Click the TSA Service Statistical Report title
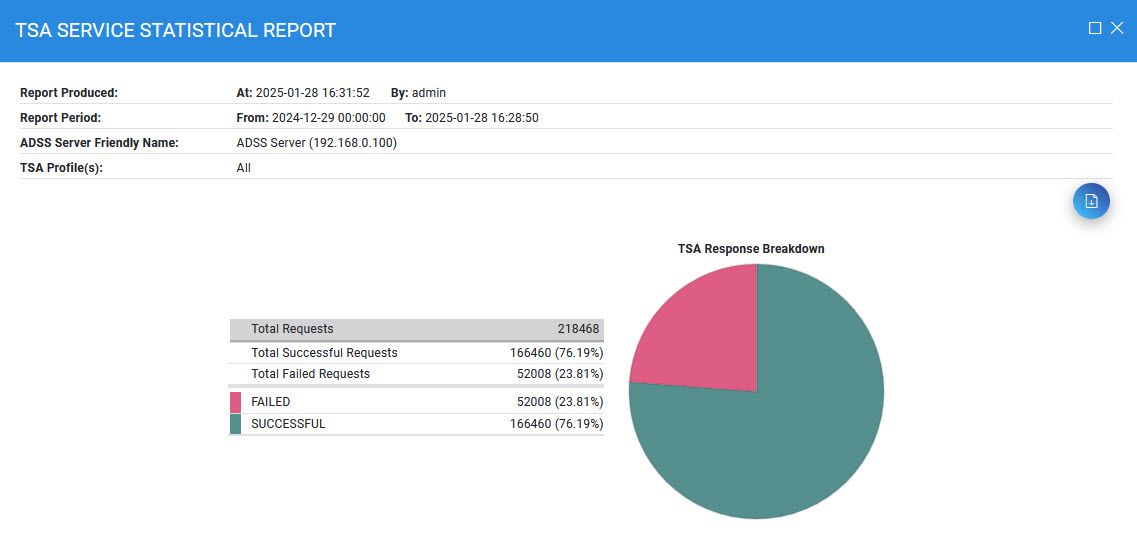The image size is (1137, 548). 176,31
